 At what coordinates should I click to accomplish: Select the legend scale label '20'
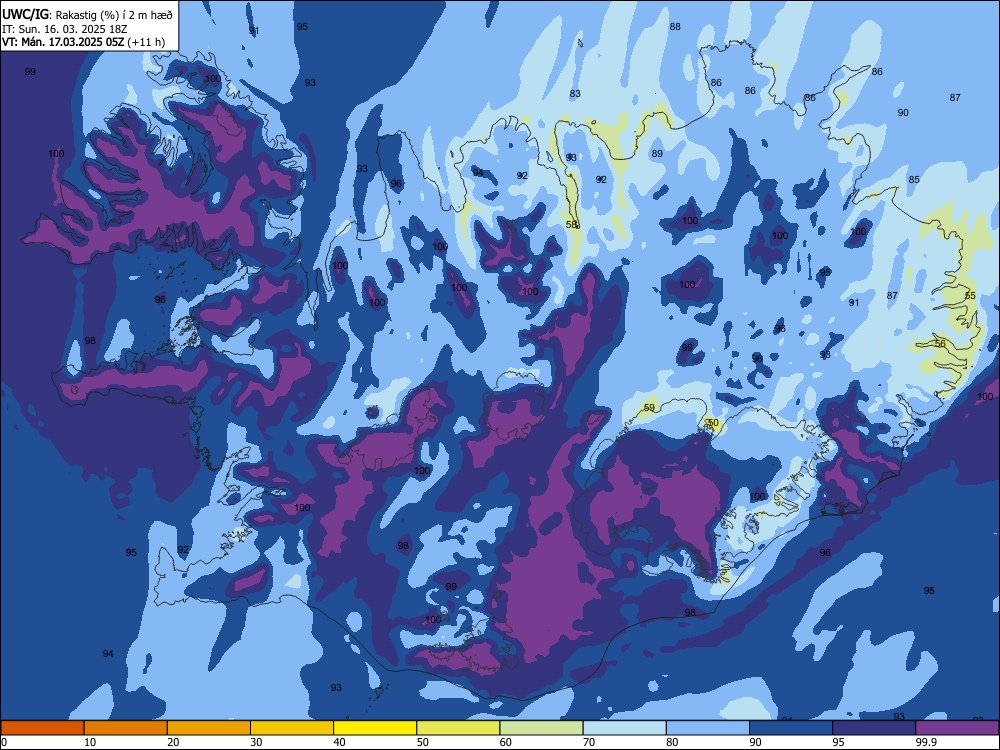(173, 742)
